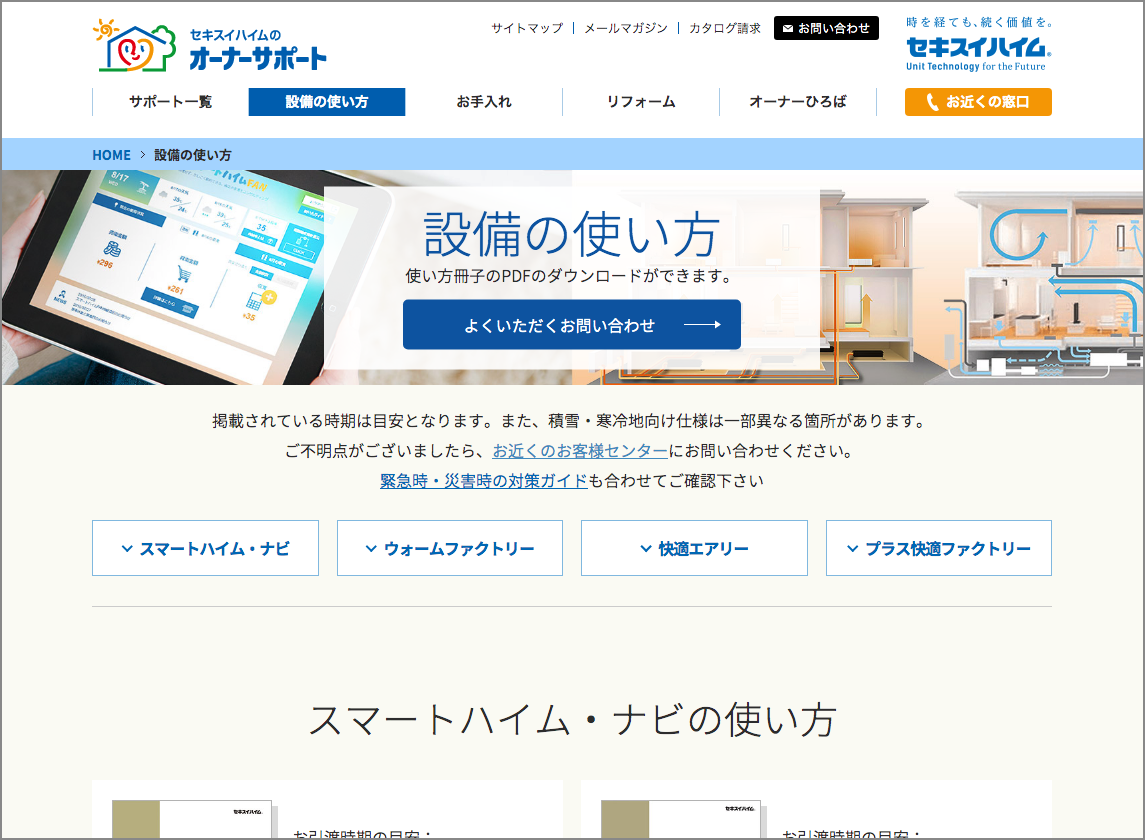The width and height of the screenshot is (1145, 840).
Task: Open the サイトマップ link in header
Action: 527,28
